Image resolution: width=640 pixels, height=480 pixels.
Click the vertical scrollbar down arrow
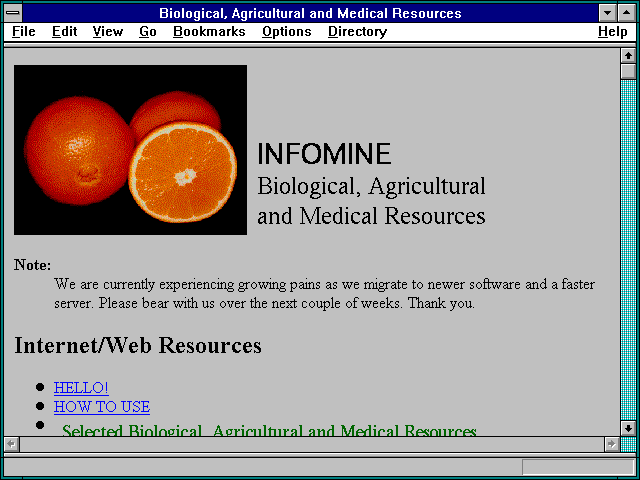click(628, 428)
